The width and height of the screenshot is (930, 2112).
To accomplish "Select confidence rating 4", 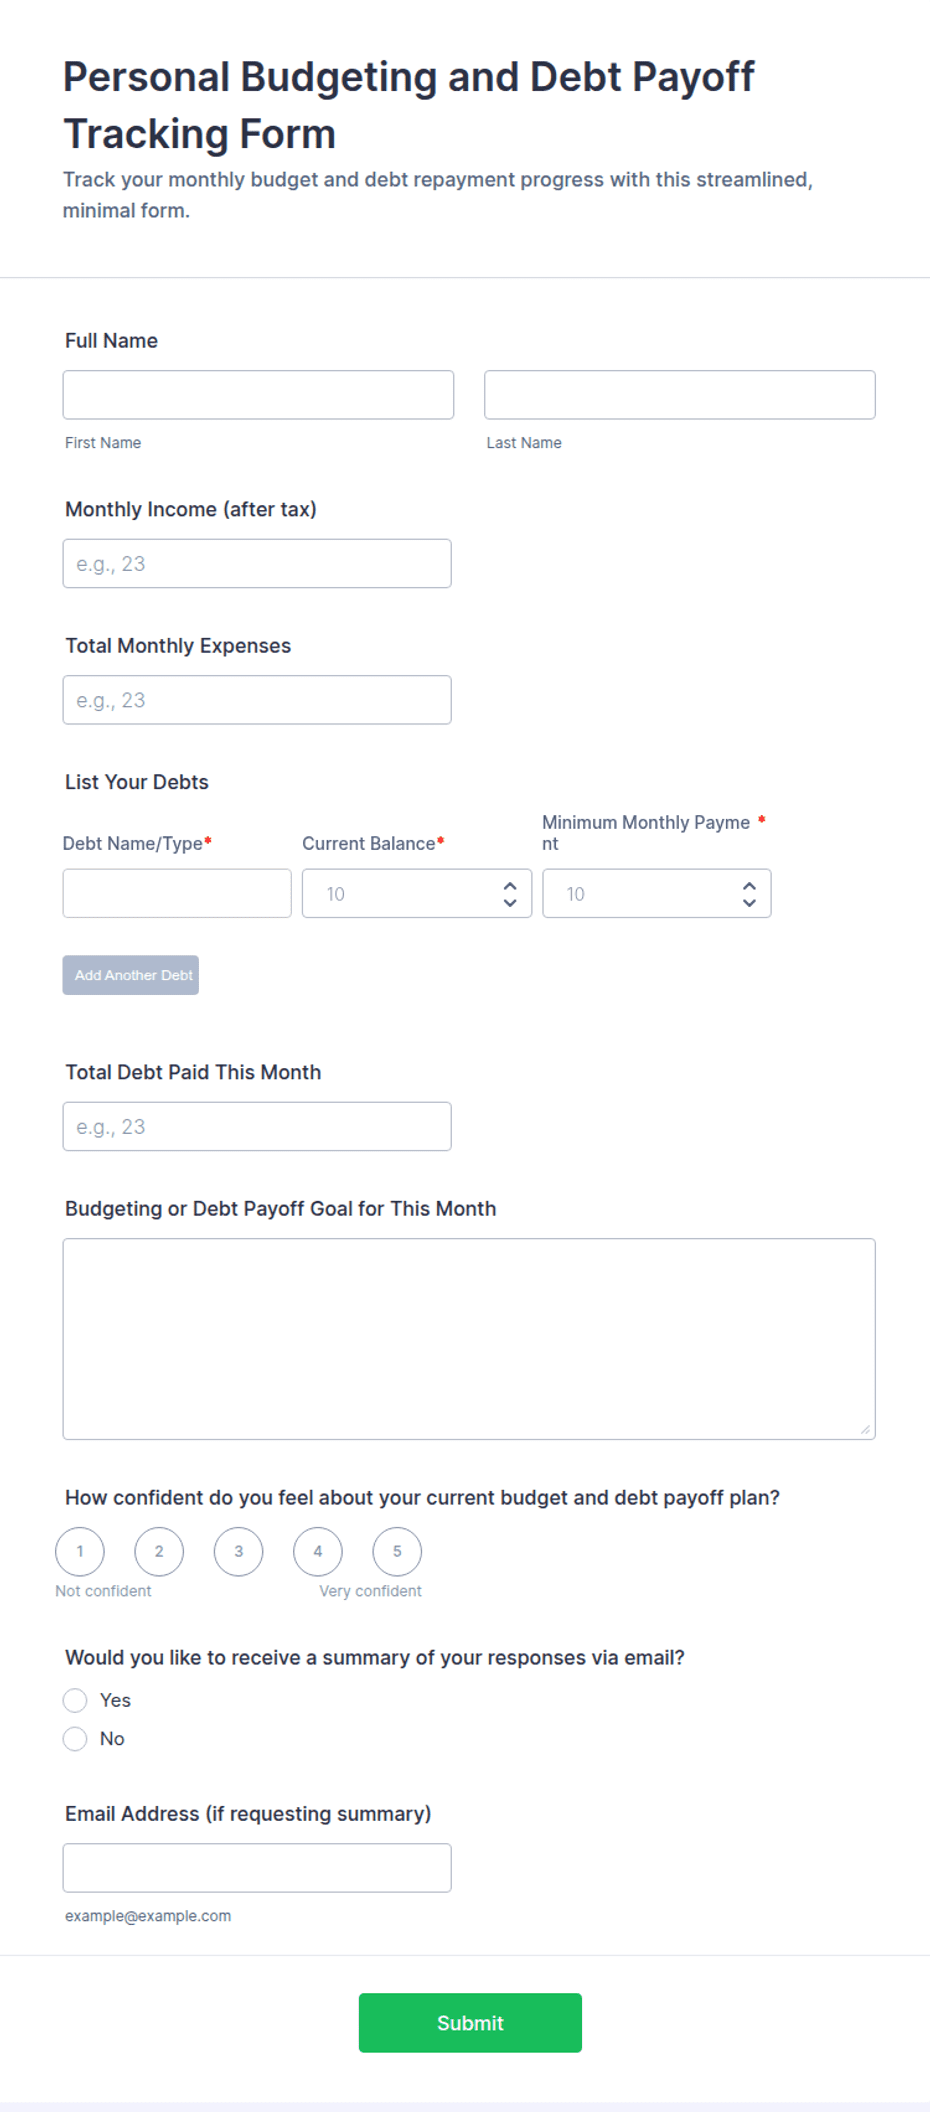I will [318, 1551].
